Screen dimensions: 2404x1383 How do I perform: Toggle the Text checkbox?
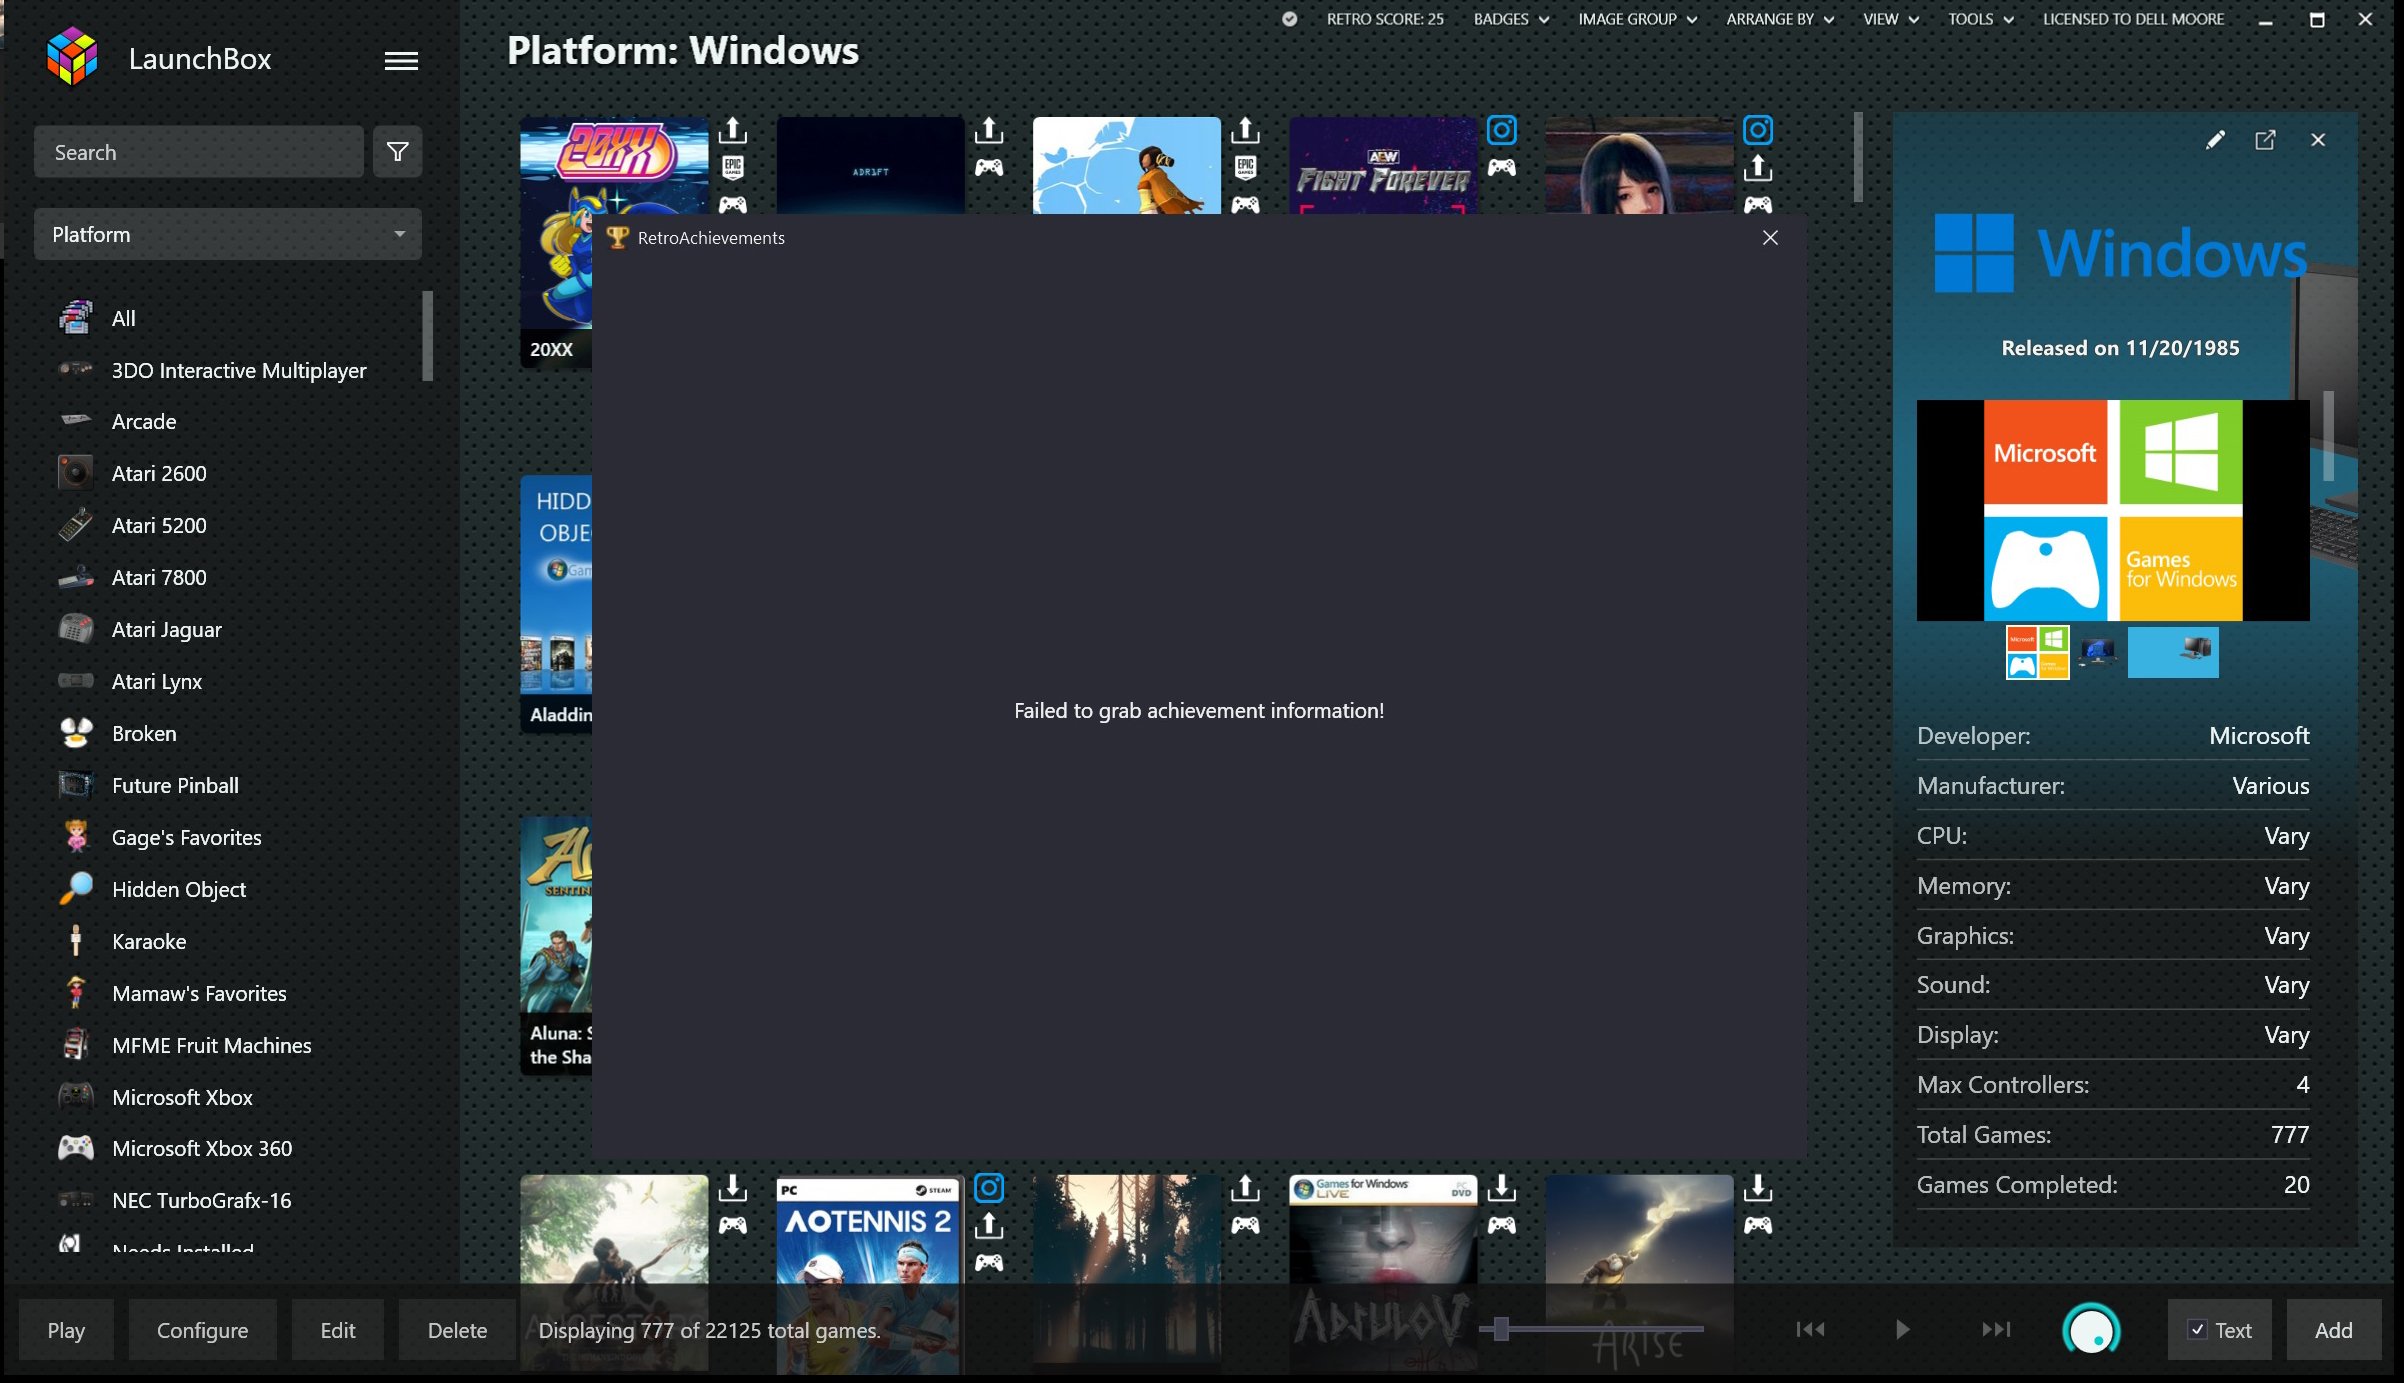click(2197, 1330)
